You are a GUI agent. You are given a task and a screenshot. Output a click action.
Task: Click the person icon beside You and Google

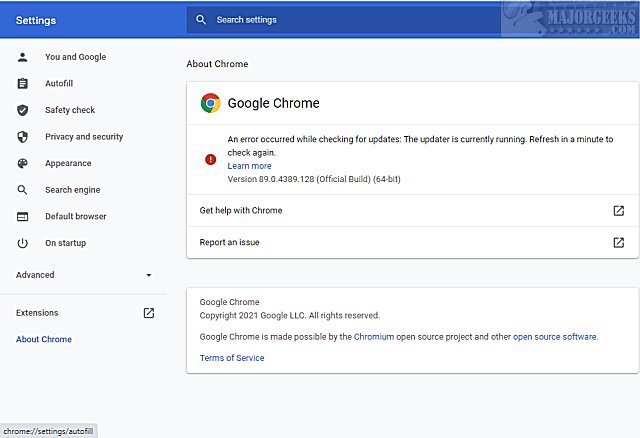(x=22, y=57)
